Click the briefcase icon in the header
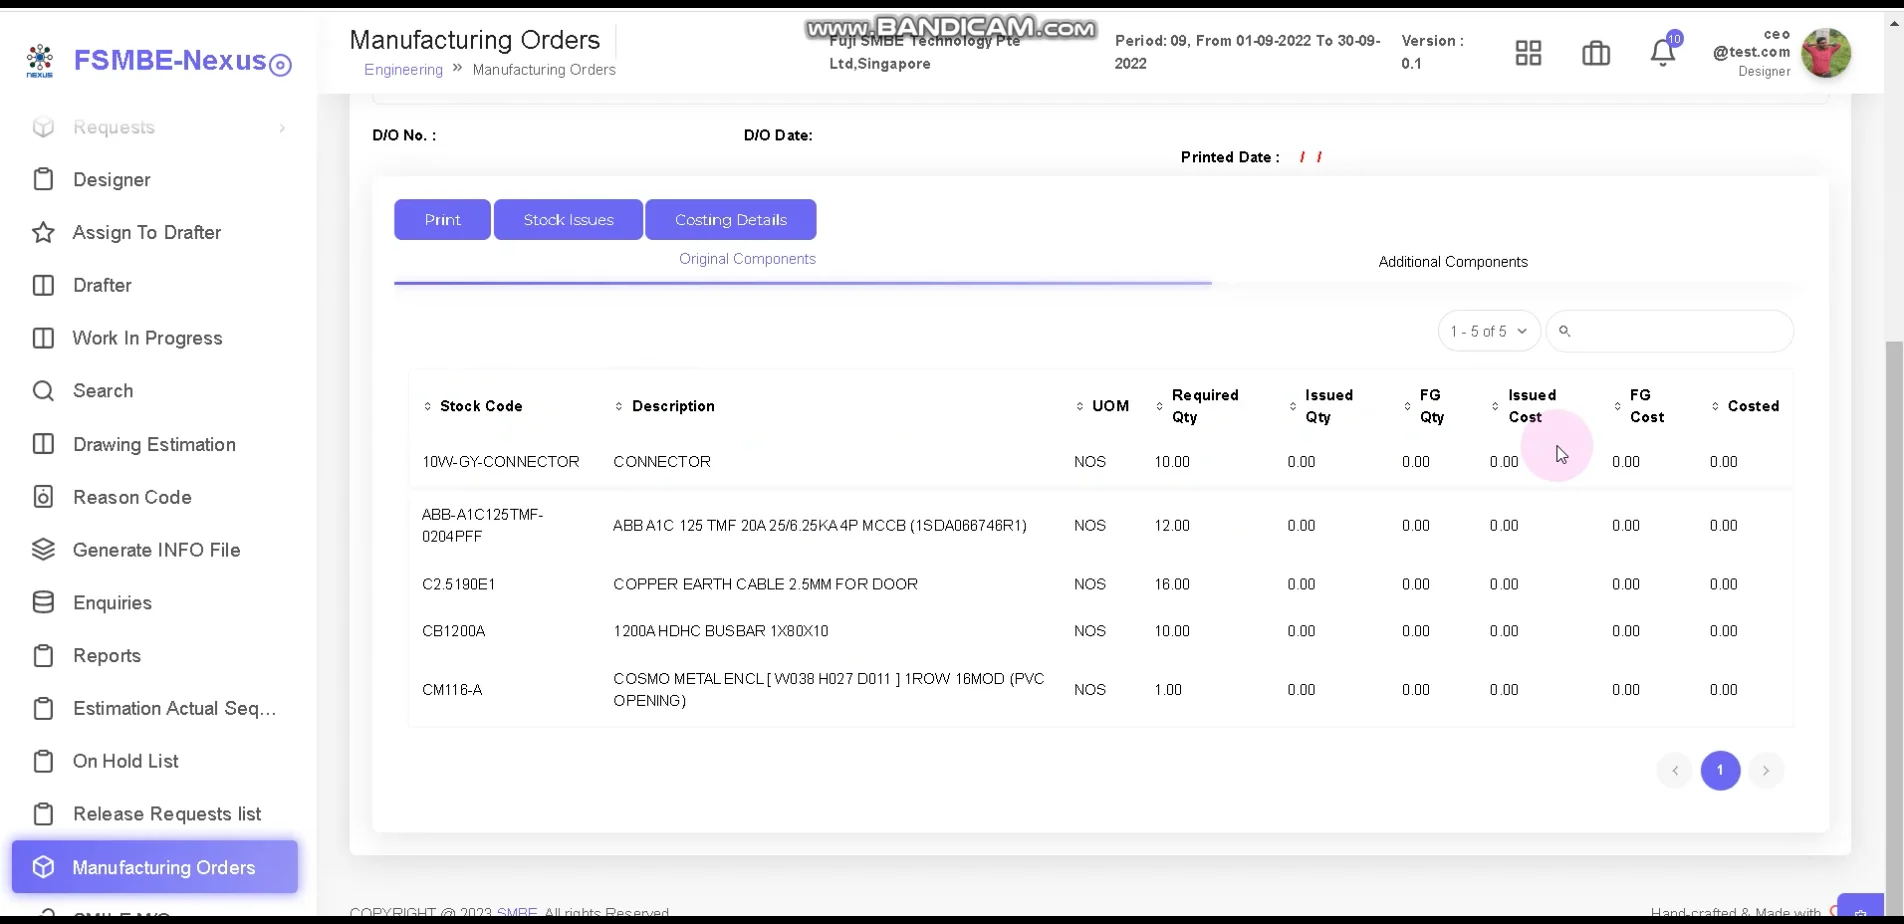Image resolution: width=1904 pixels, height=924 pixels. [x=1595, y=53]
